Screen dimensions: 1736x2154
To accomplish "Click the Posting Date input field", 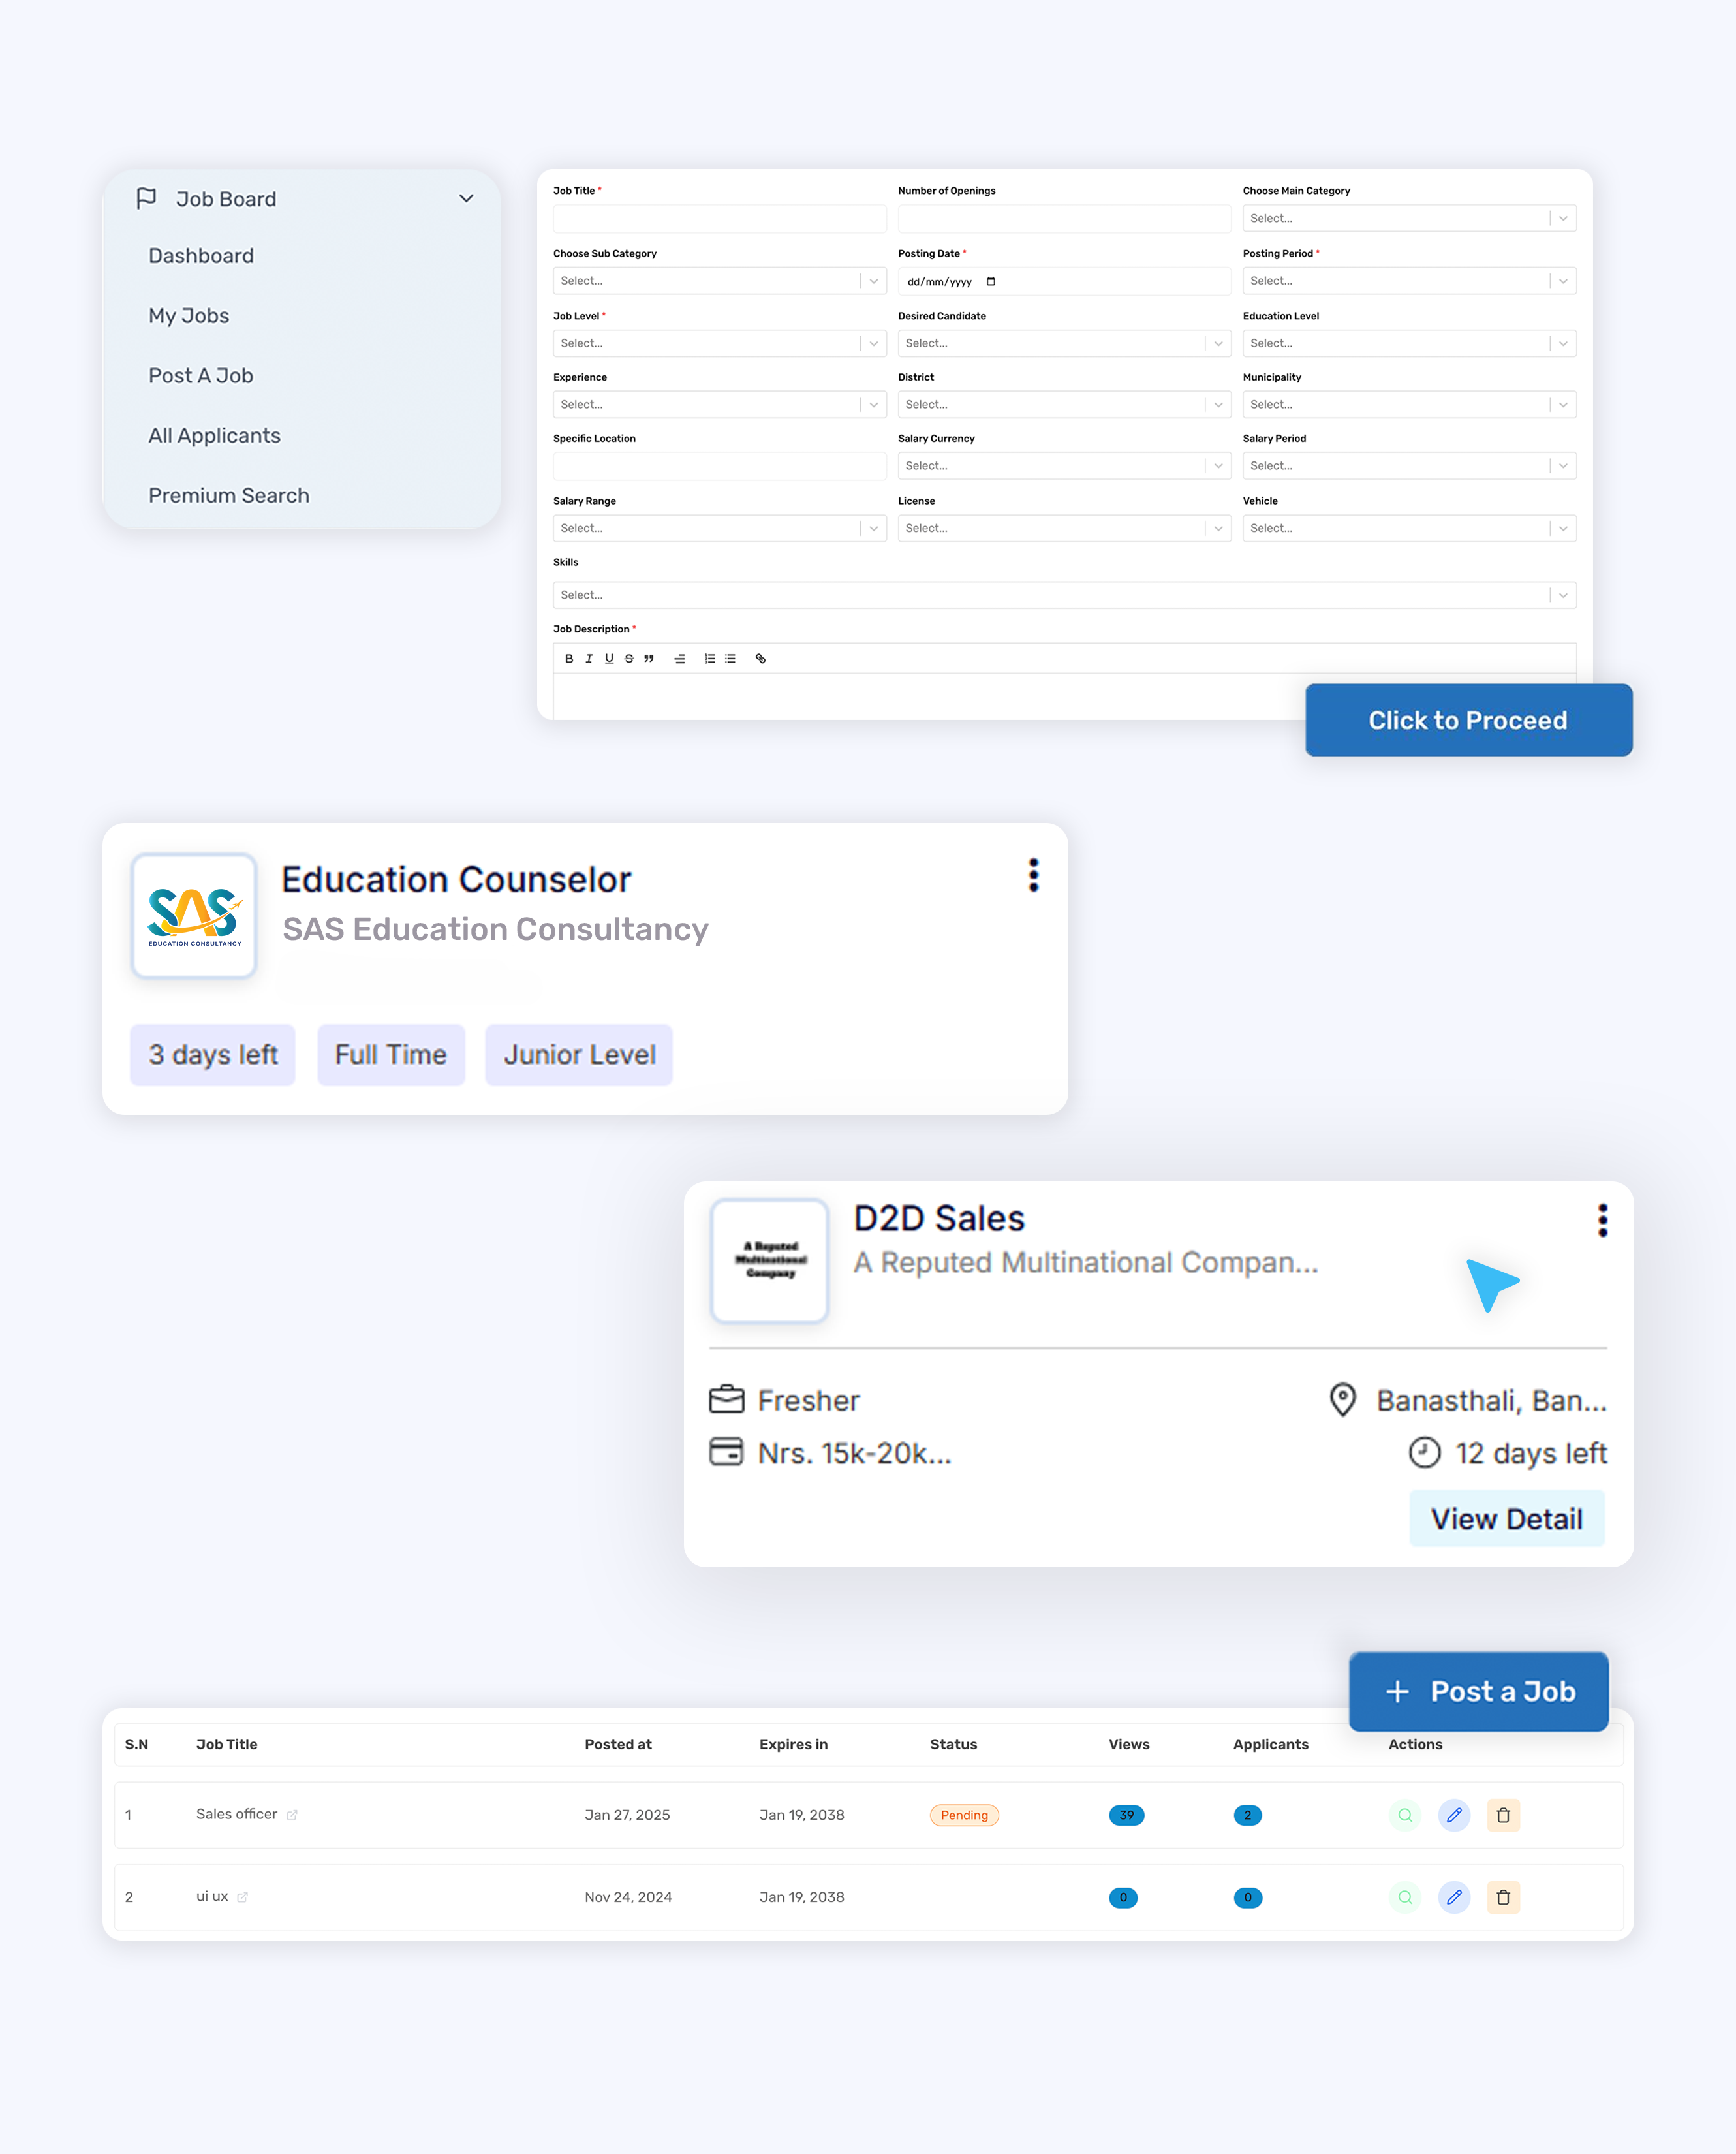I will click(x=1063, y=281).
